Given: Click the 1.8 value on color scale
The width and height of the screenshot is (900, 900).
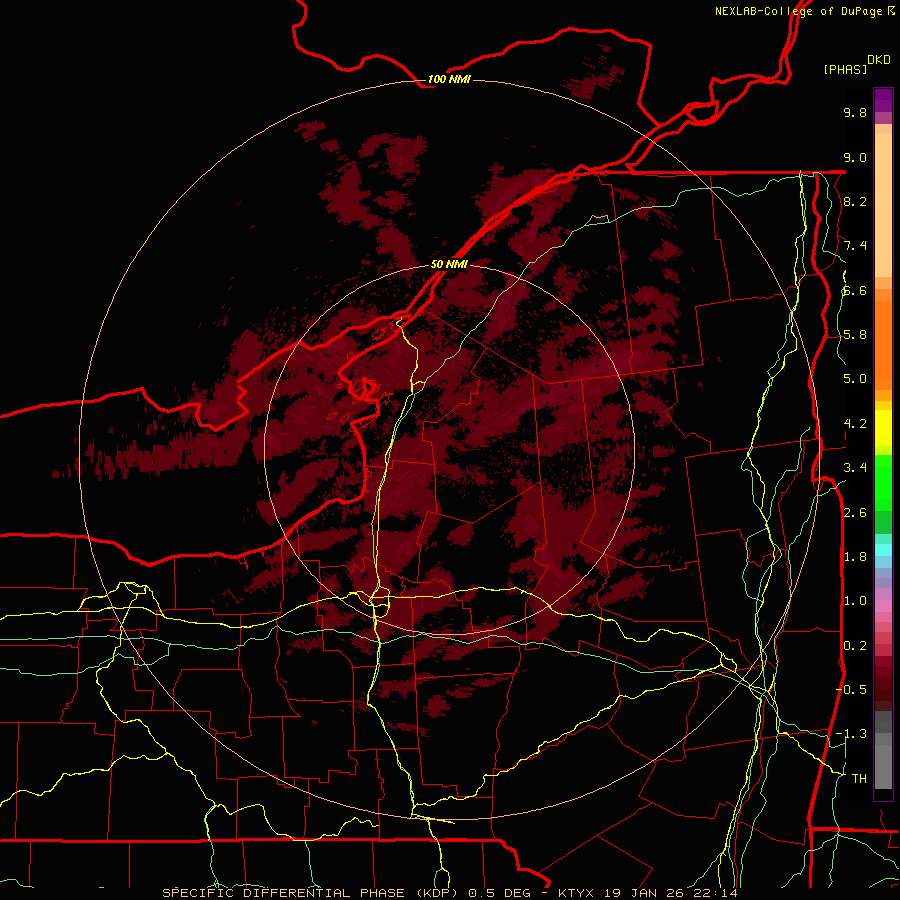Looking at the screenshot, I should click(855, 557).
